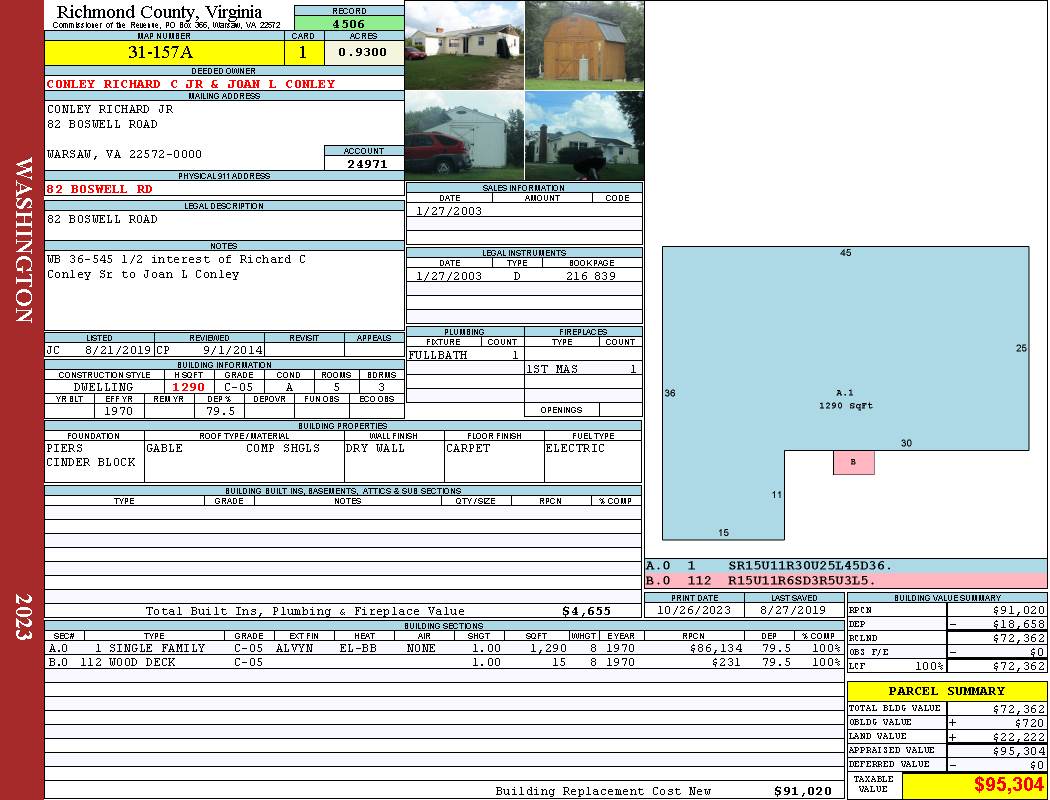1050x800 pixels.
Task: Select the pink B.0 sketch code row
Action: 845,580
